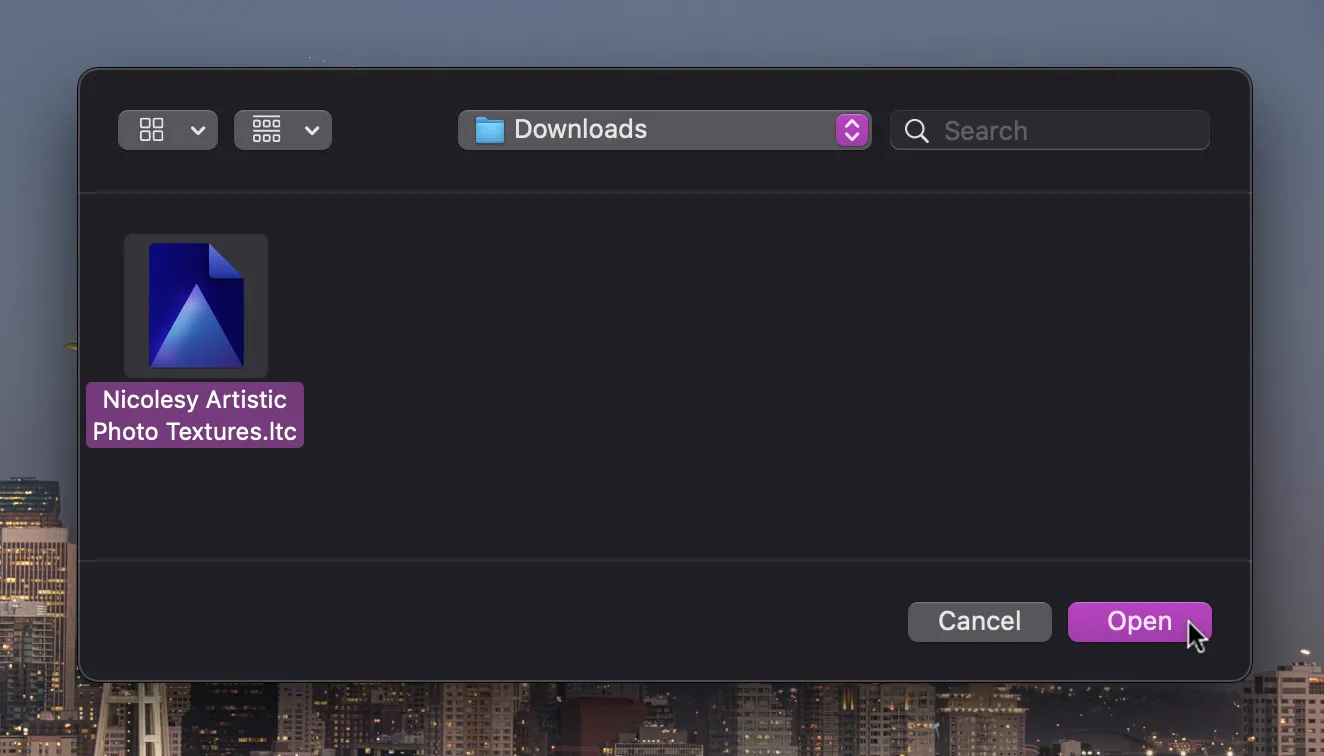Select the blue triangle .ltc file thumbnail

(x=196, y=306)
